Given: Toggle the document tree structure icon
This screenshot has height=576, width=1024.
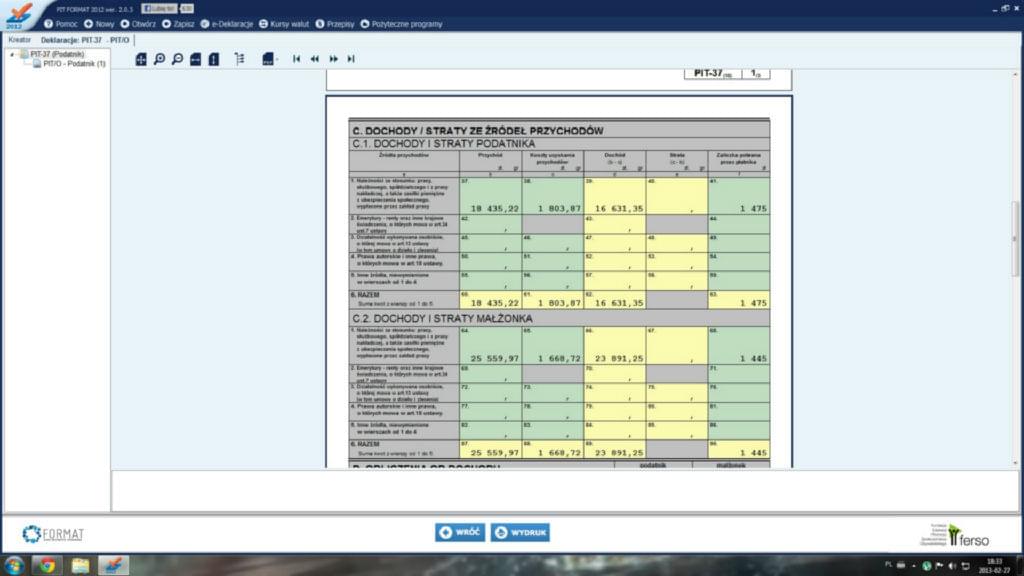Looking at the screenshot, I should tap(240, 59).
